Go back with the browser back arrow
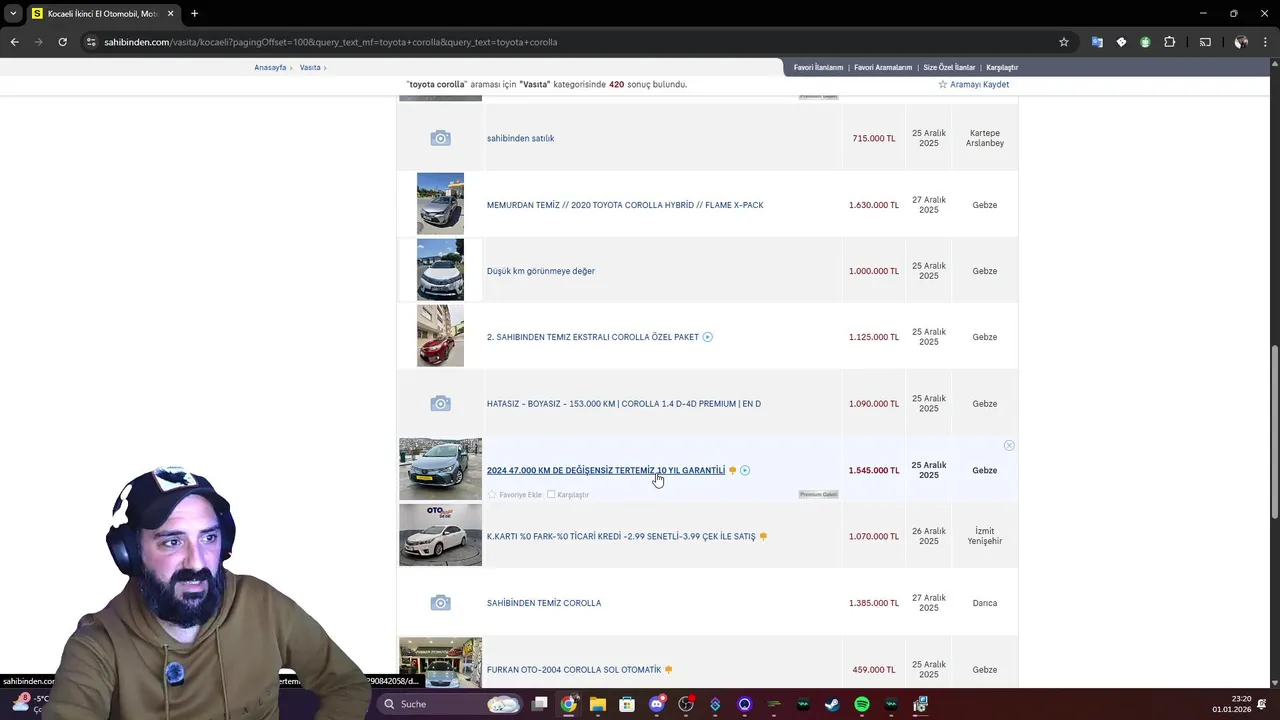 (x=14, y=42)
